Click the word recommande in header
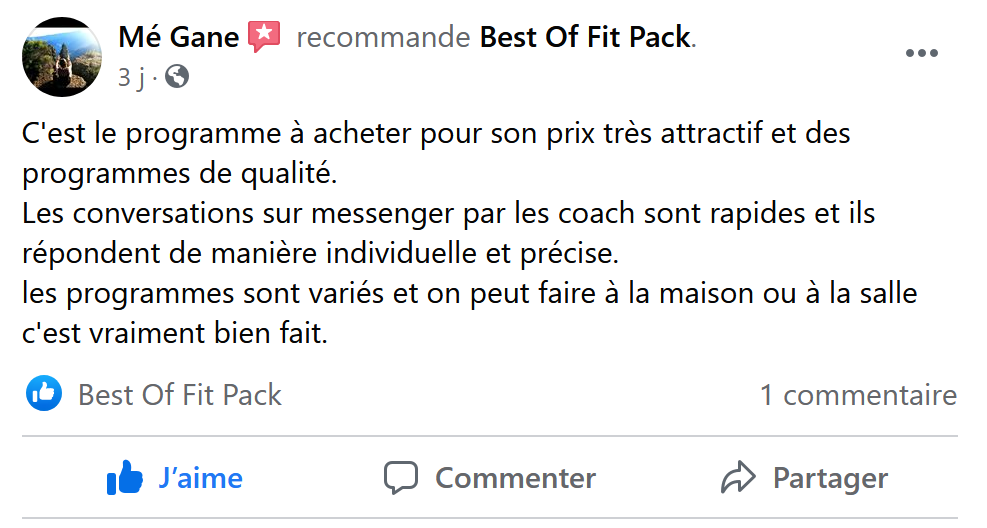 click(383, 38)
